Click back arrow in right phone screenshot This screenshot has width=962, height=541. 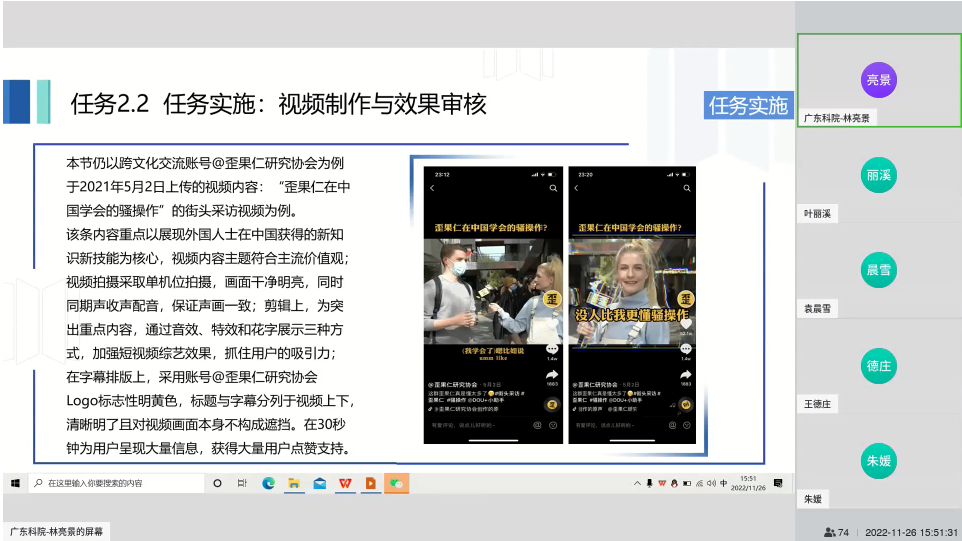point(576,188)
